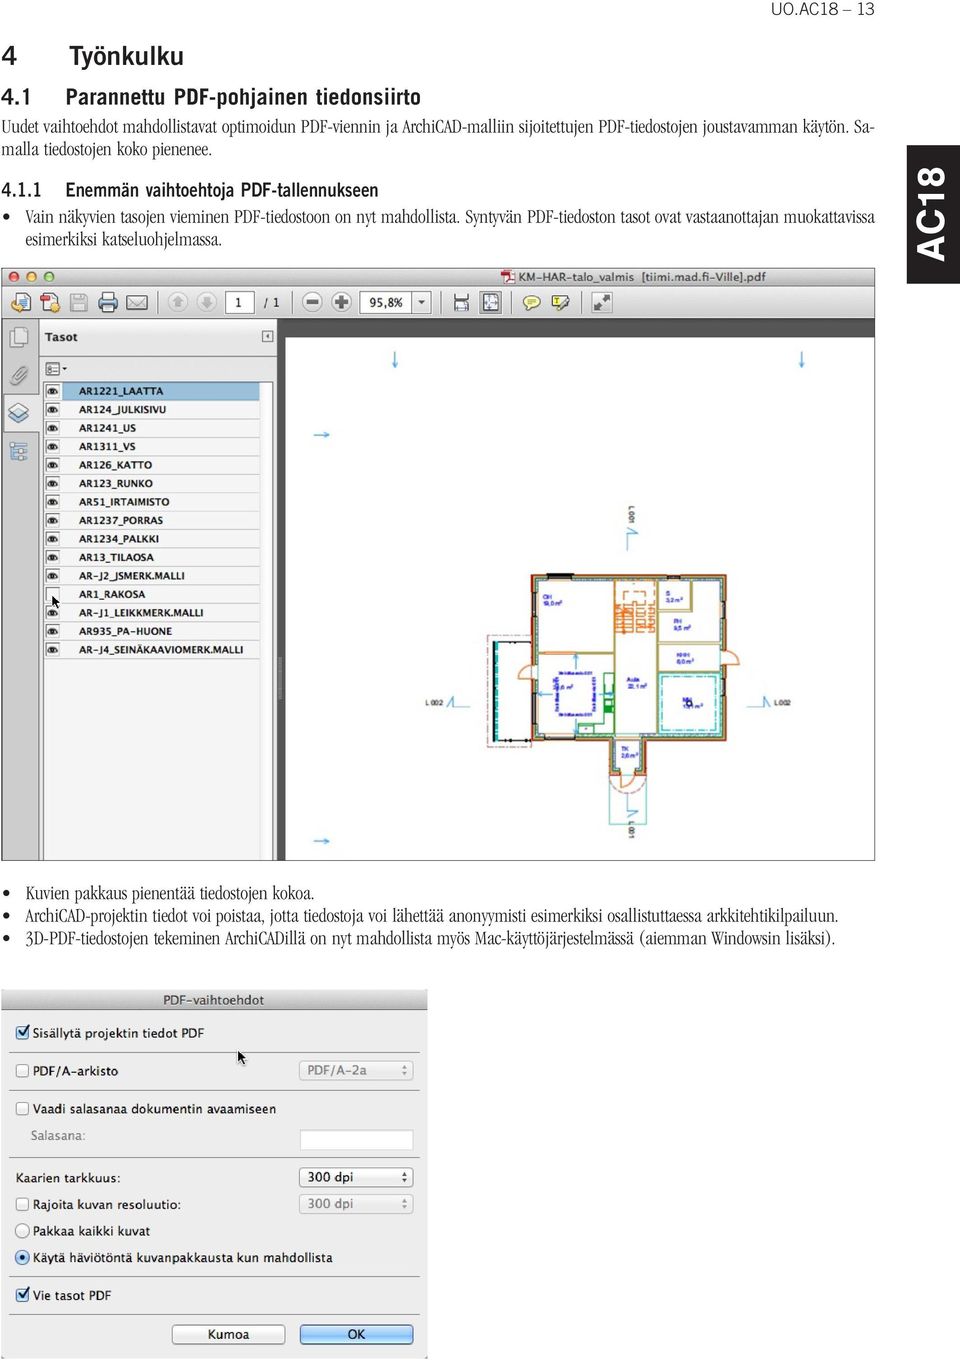Open the attachments paperclip panel
Screen dimensions: 960x1360
[19, 375]
